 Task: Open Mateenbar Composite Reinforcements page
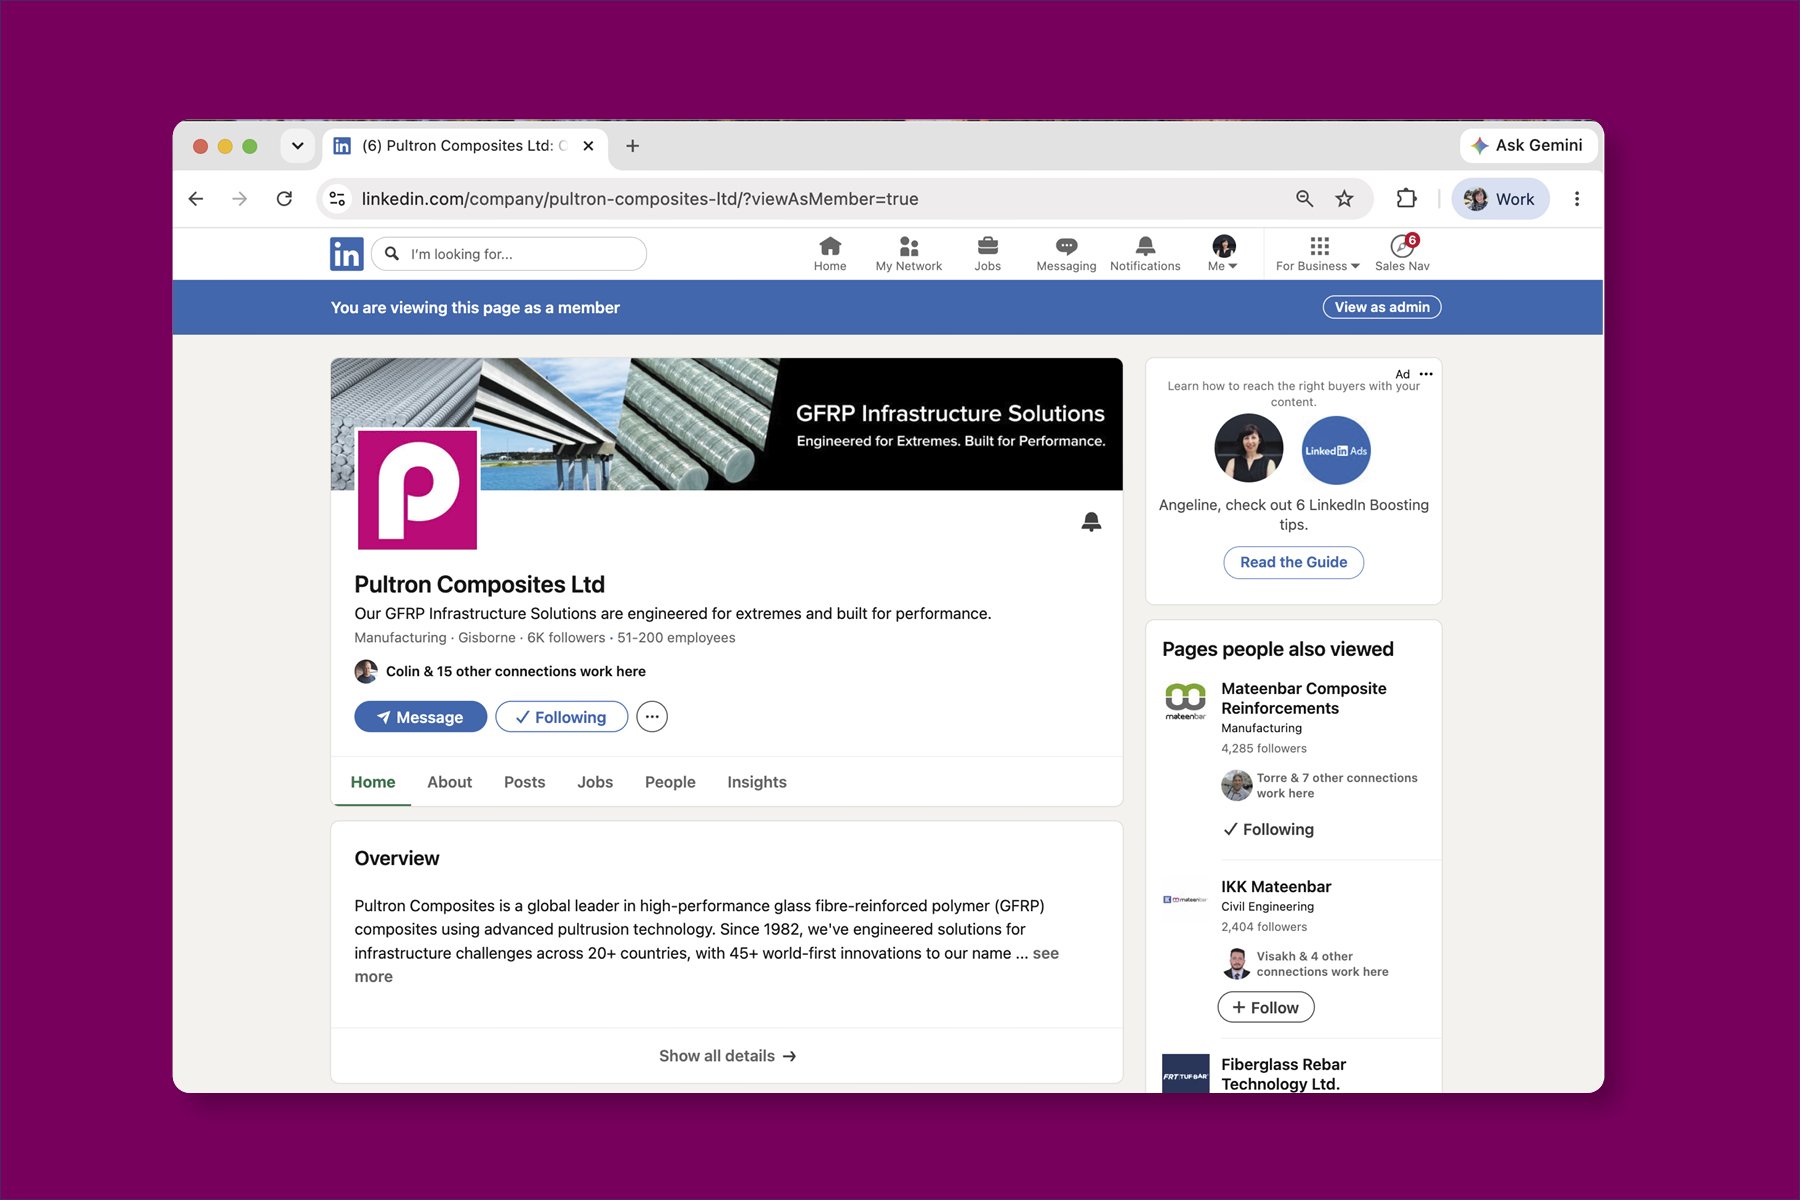pos(1303,698)
